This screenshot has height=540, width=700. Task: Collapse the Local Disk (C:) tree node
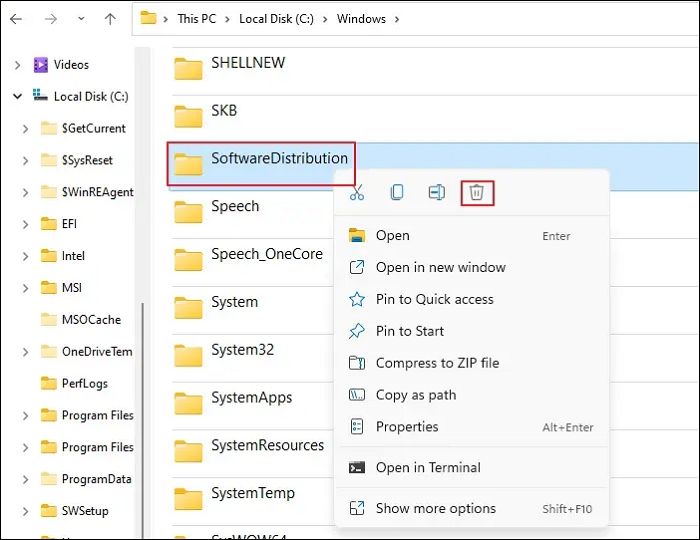pos(17,97)
